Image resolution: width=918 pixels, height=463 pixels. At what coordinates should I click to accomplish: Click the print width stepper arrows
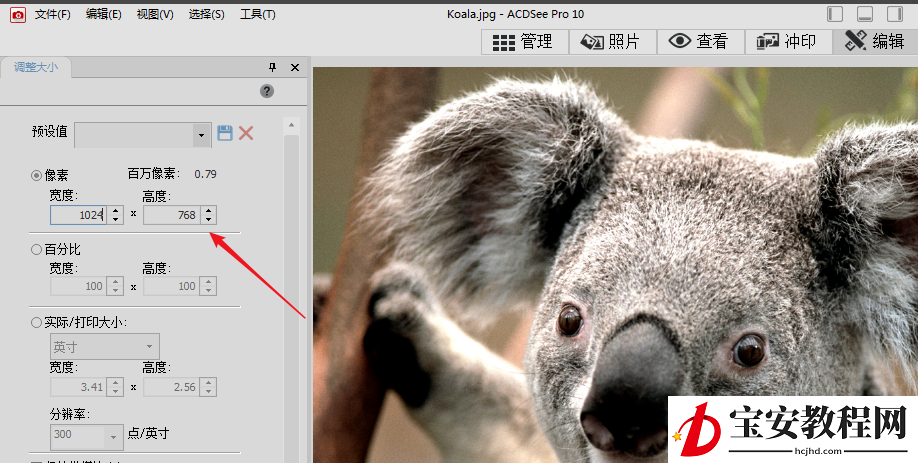pos(115,387)
